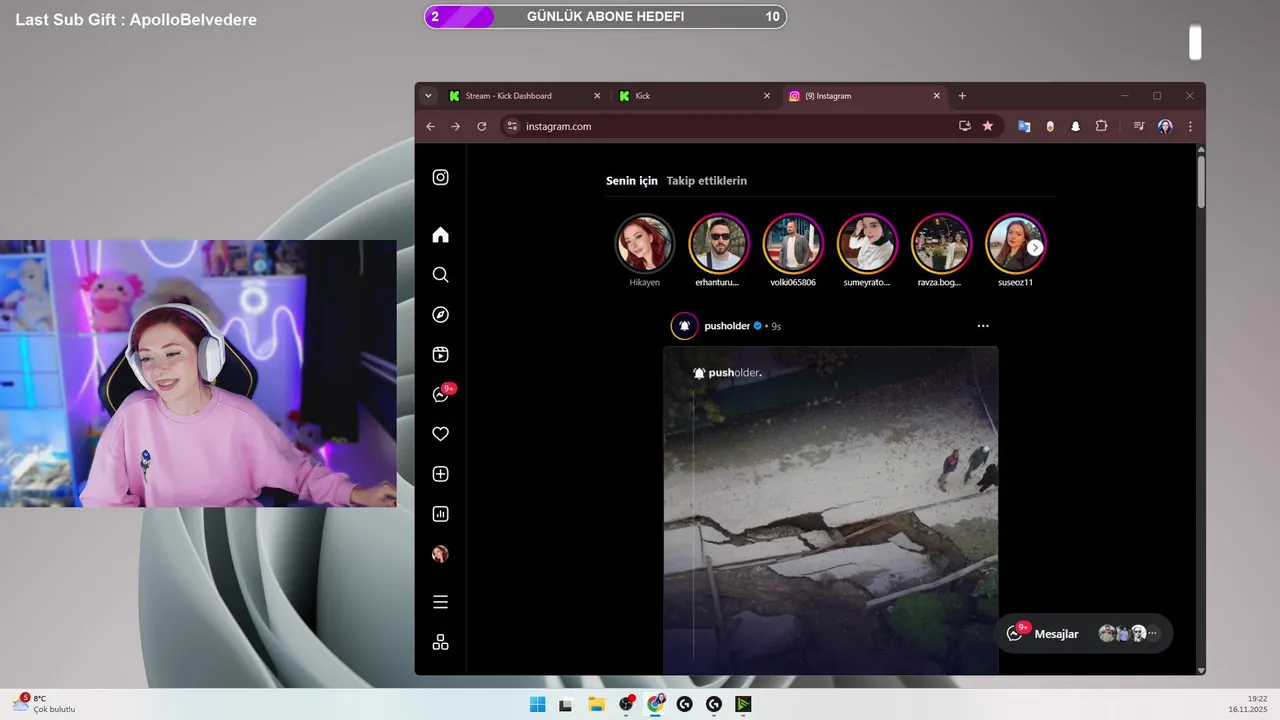Viewport: 1280px width, 720px height.
Task: Open the ravza.bog story
Action: (941, 243)
